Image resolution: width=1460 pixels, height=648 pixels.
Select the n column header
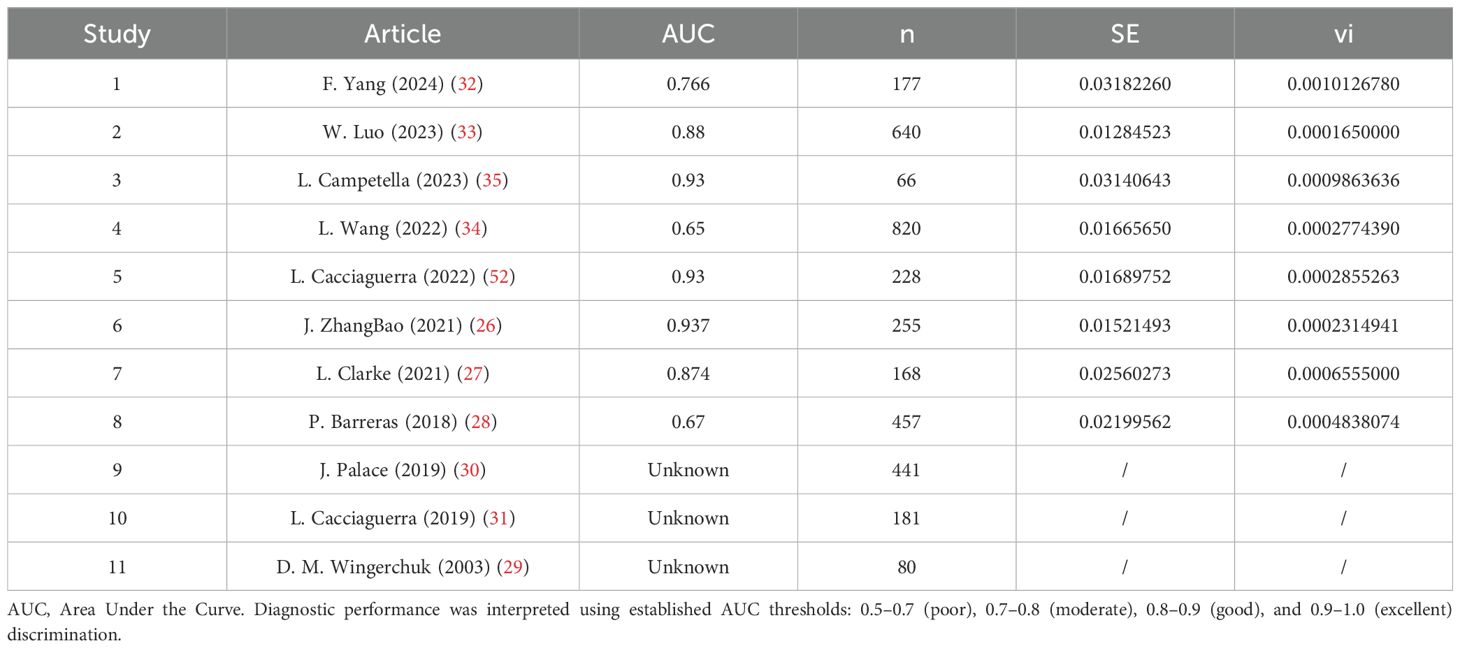(907, 34)
